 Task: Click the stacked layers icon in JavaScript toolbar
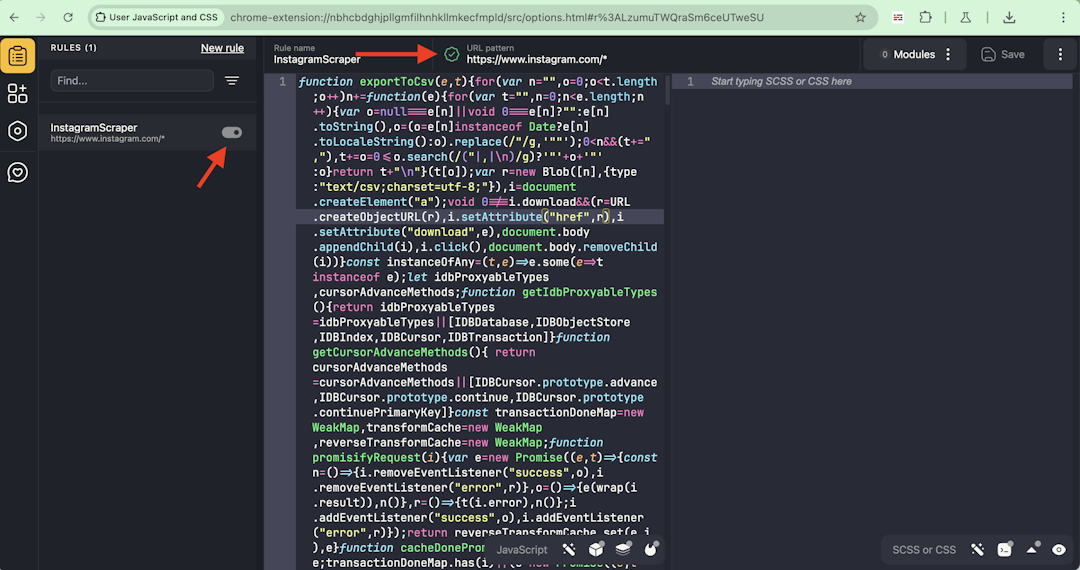(x=623, y=549)
